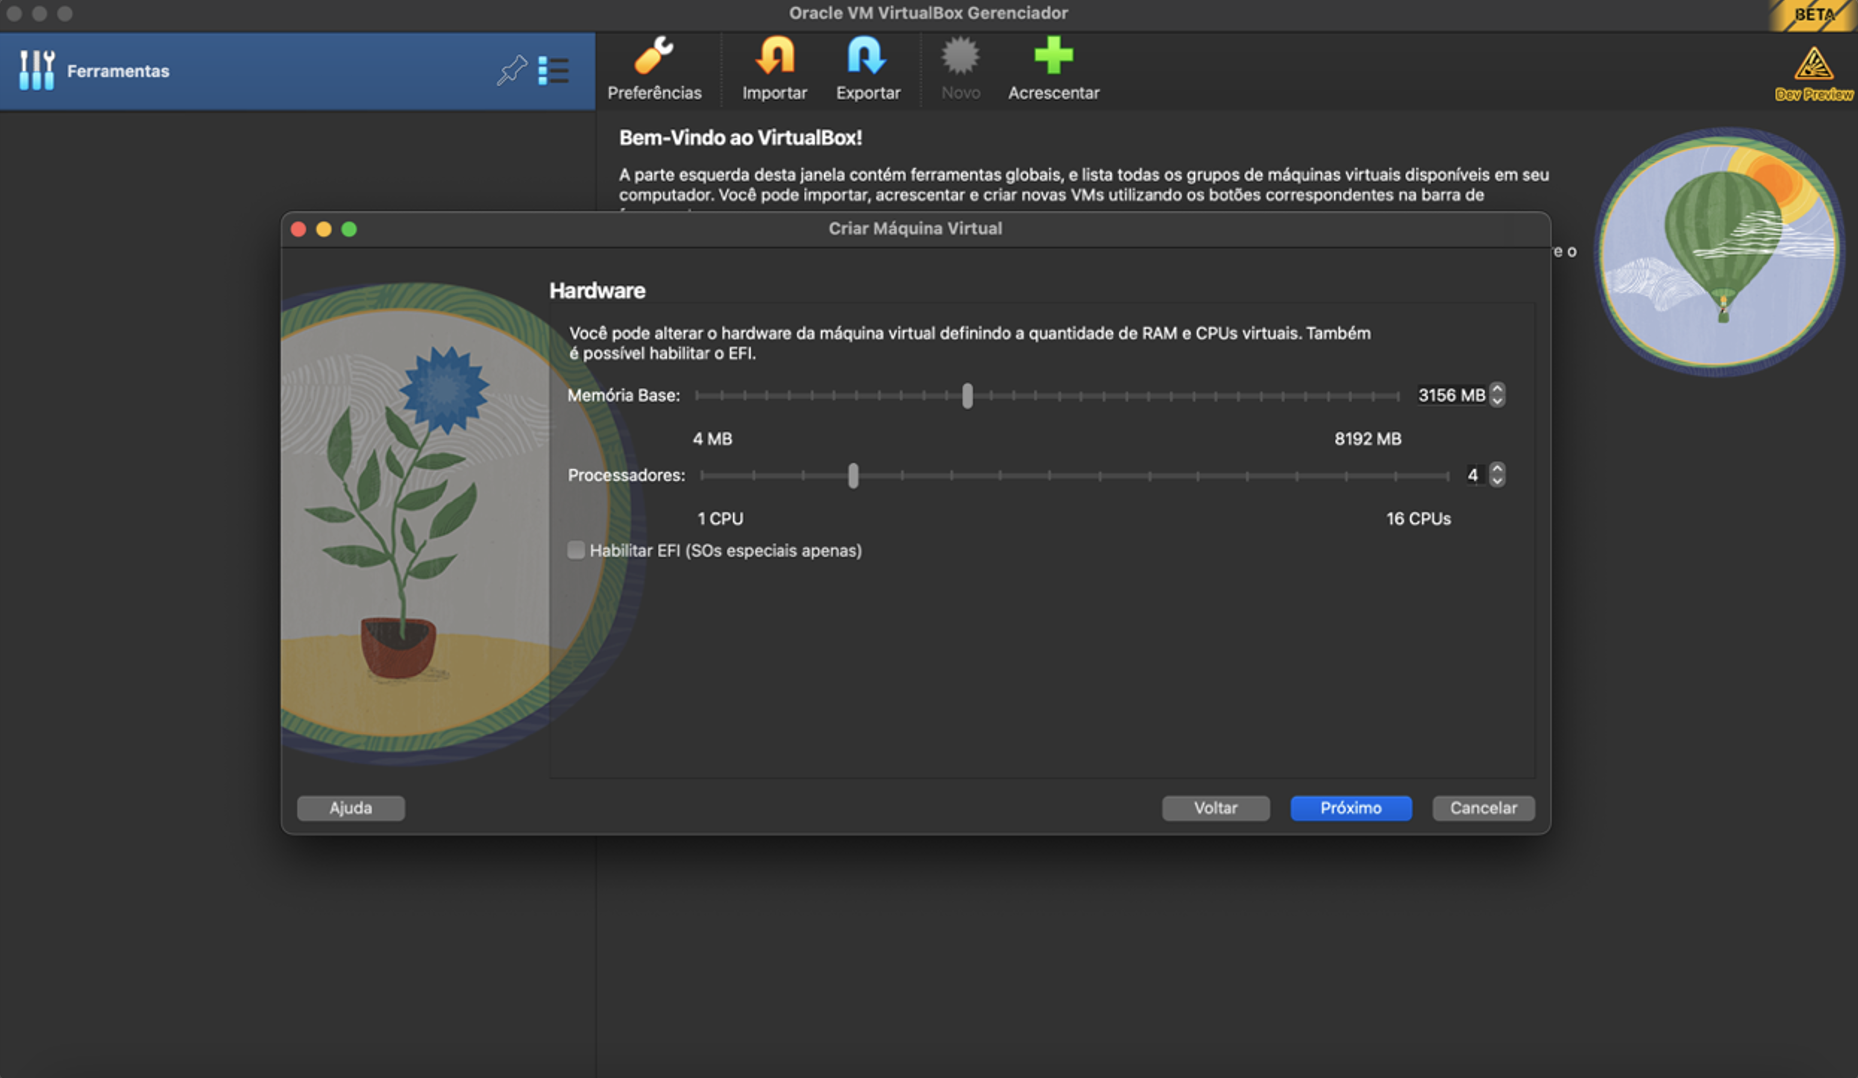Click the 4 MB minimum label

712,439
